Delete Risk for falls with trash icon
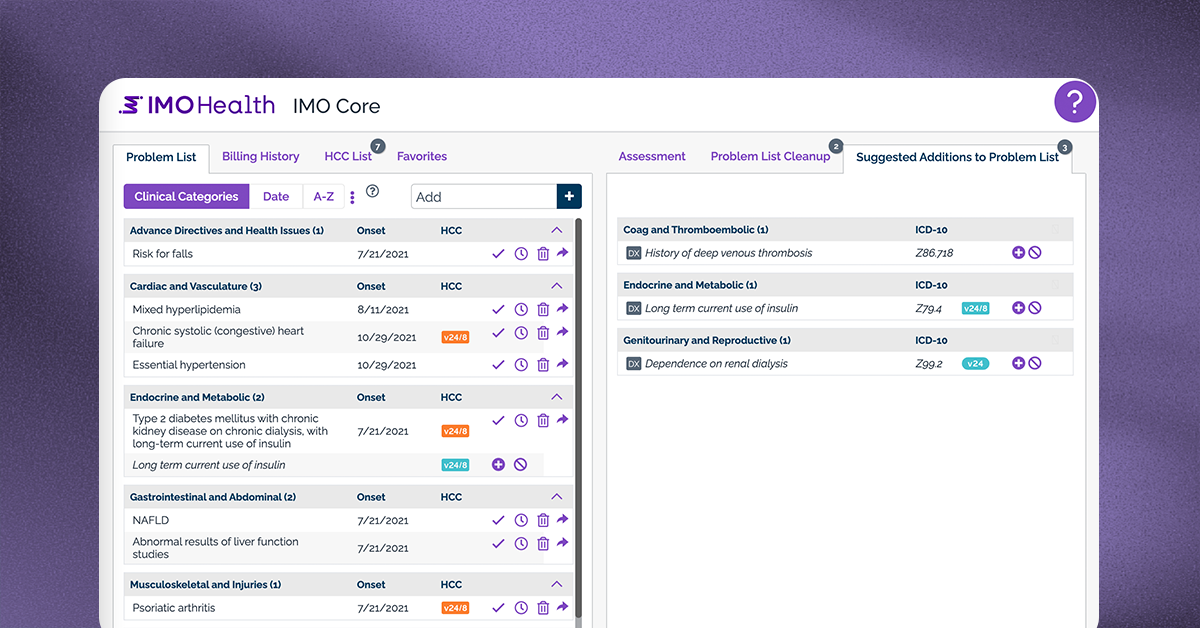Screen dimensions: 1200x628 [543, 254]
